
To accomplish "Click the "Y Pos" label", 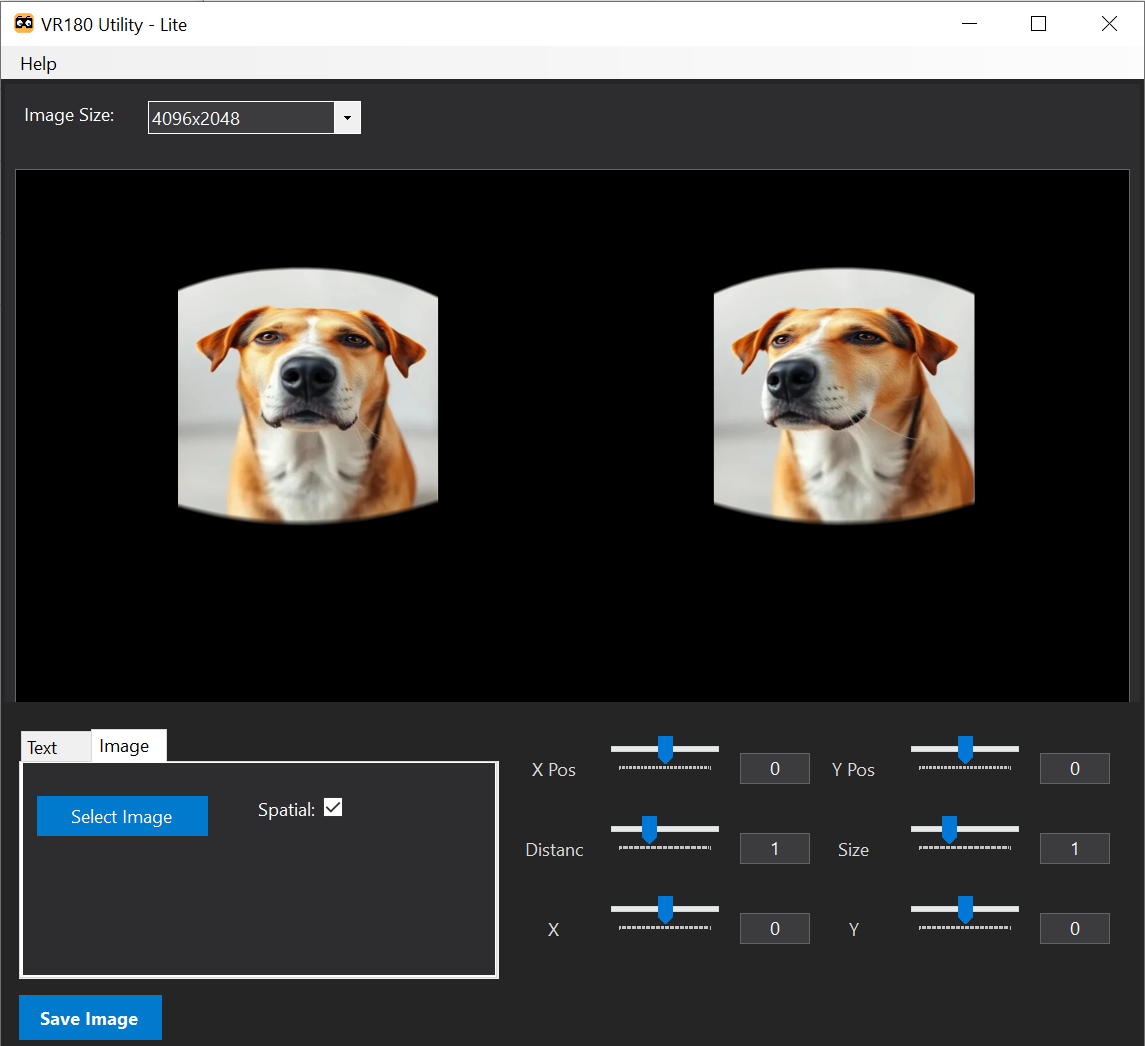I will (853, 770).
